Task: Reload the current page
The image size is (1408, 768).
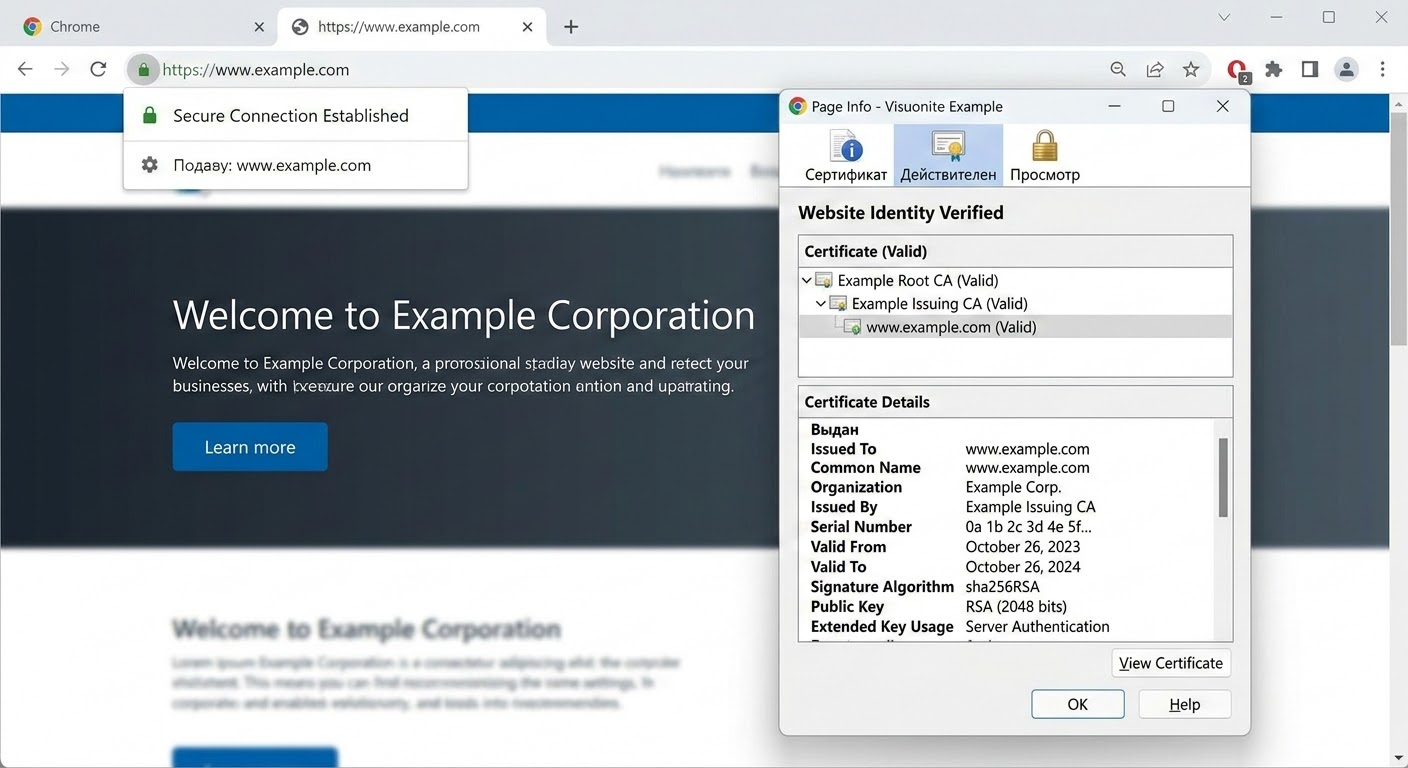Action: [98, 69]
